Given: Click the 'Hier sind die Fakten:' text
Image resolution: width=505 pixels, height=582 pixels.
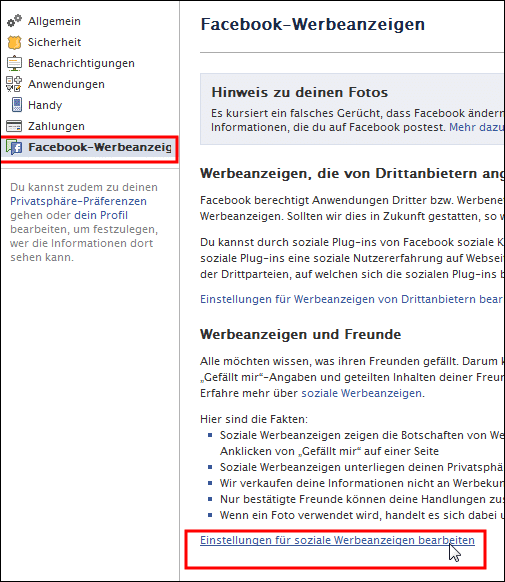Looking at the screenshot, I should (x=254, y=419).
